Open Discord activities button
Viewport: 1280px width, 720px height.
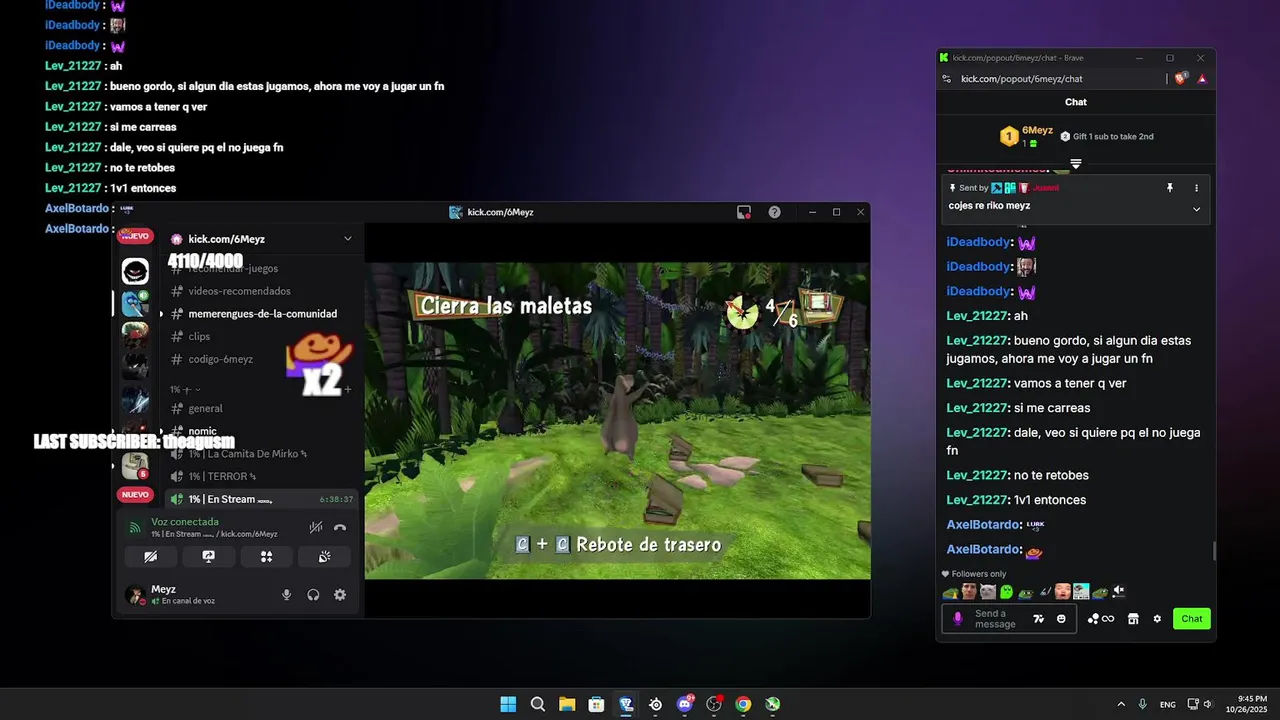266,557
